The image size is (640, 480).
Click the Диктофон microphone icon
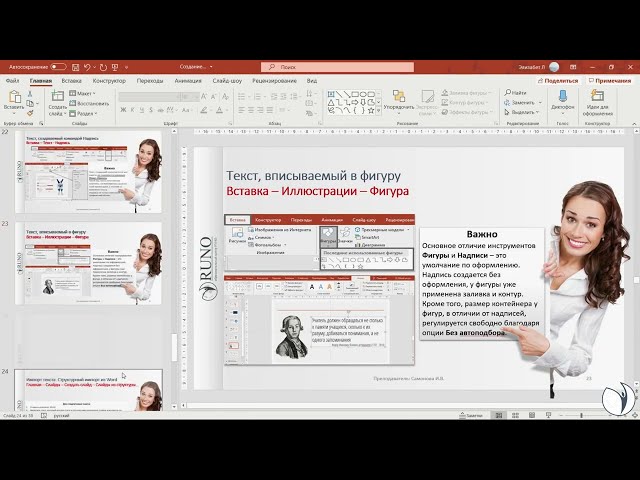click(x=562, y=96)
